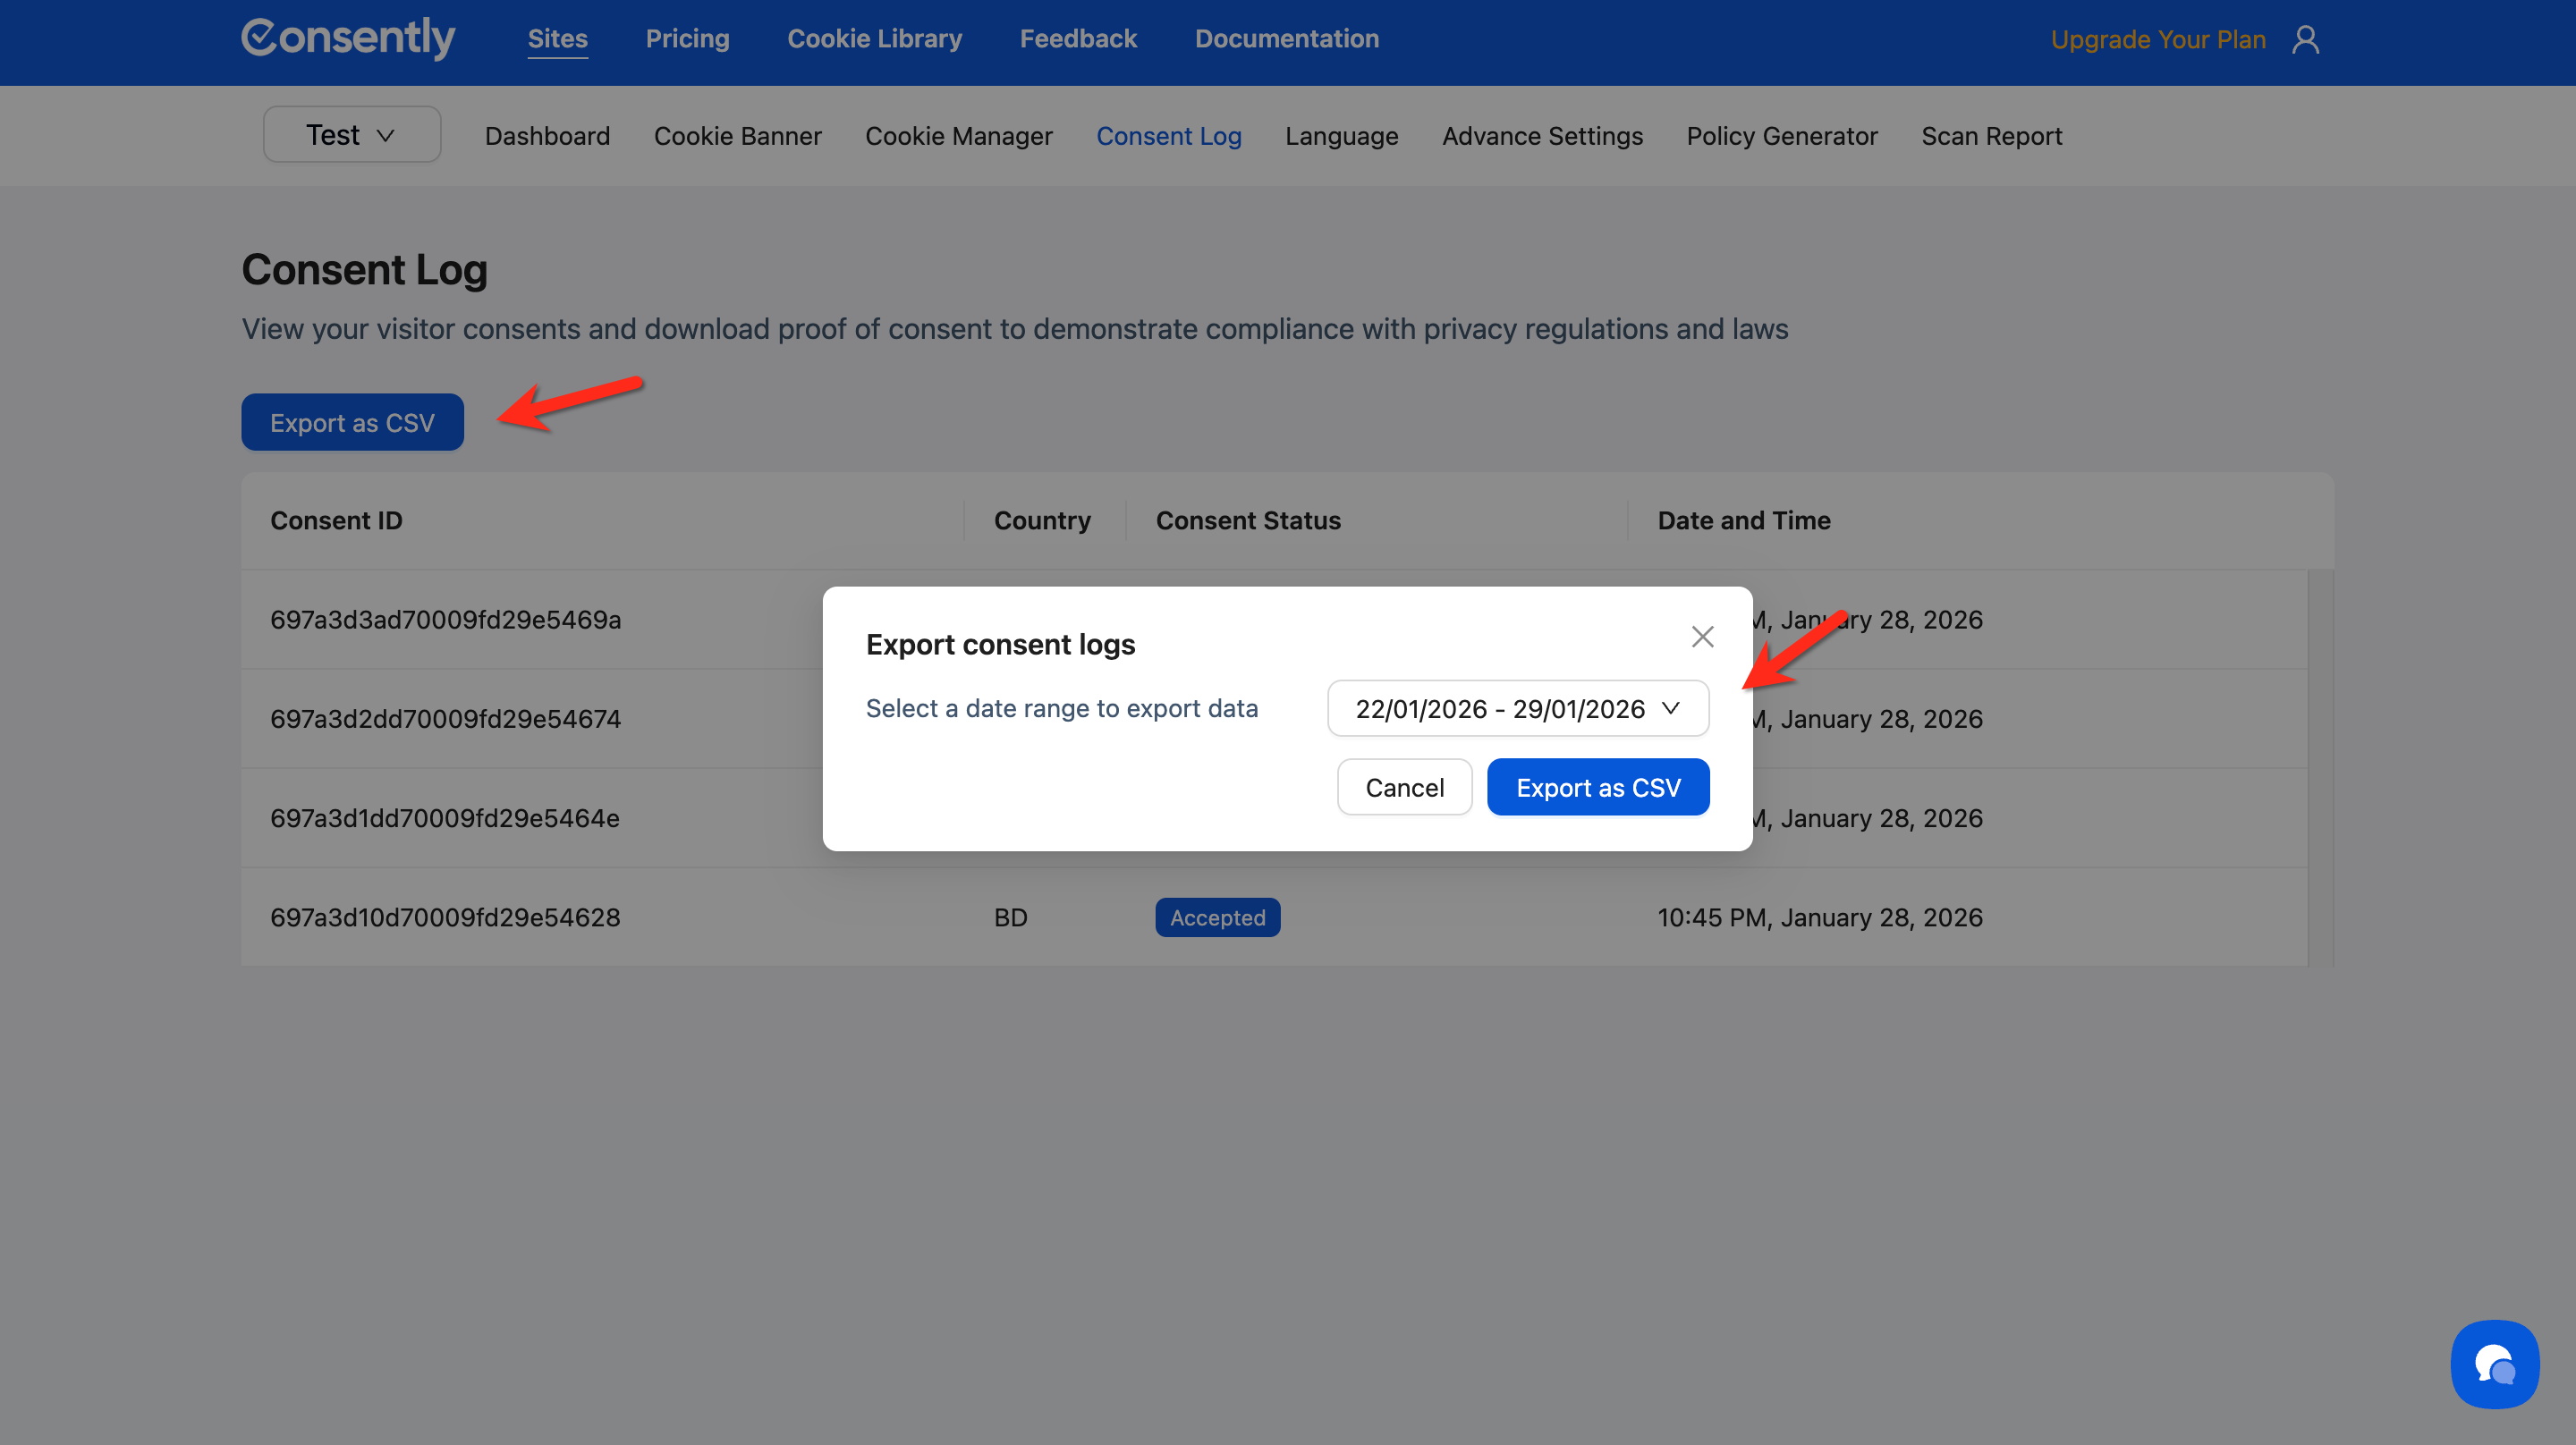This screenshot has width=2576, height=1445.
Task: Open the Cookie Library page
Action: coord(874,39)
